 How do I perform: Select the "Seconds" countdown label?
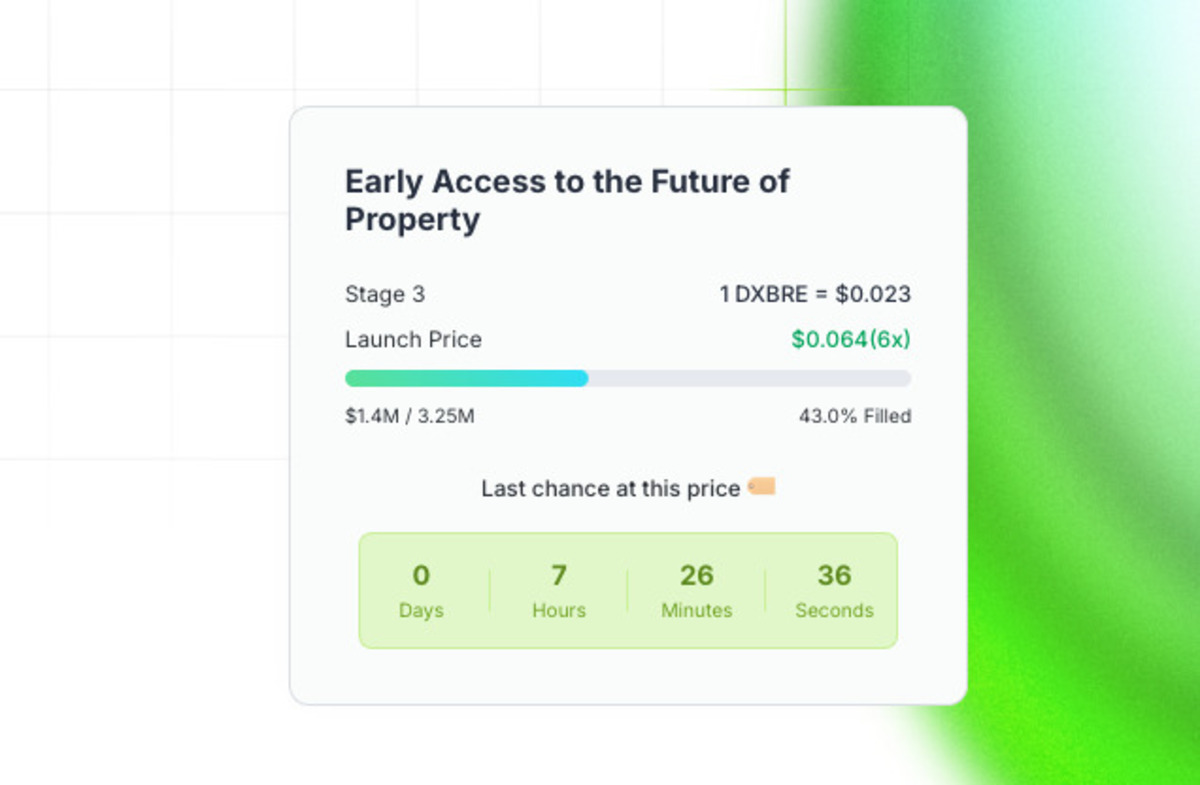tap(834, 610)
